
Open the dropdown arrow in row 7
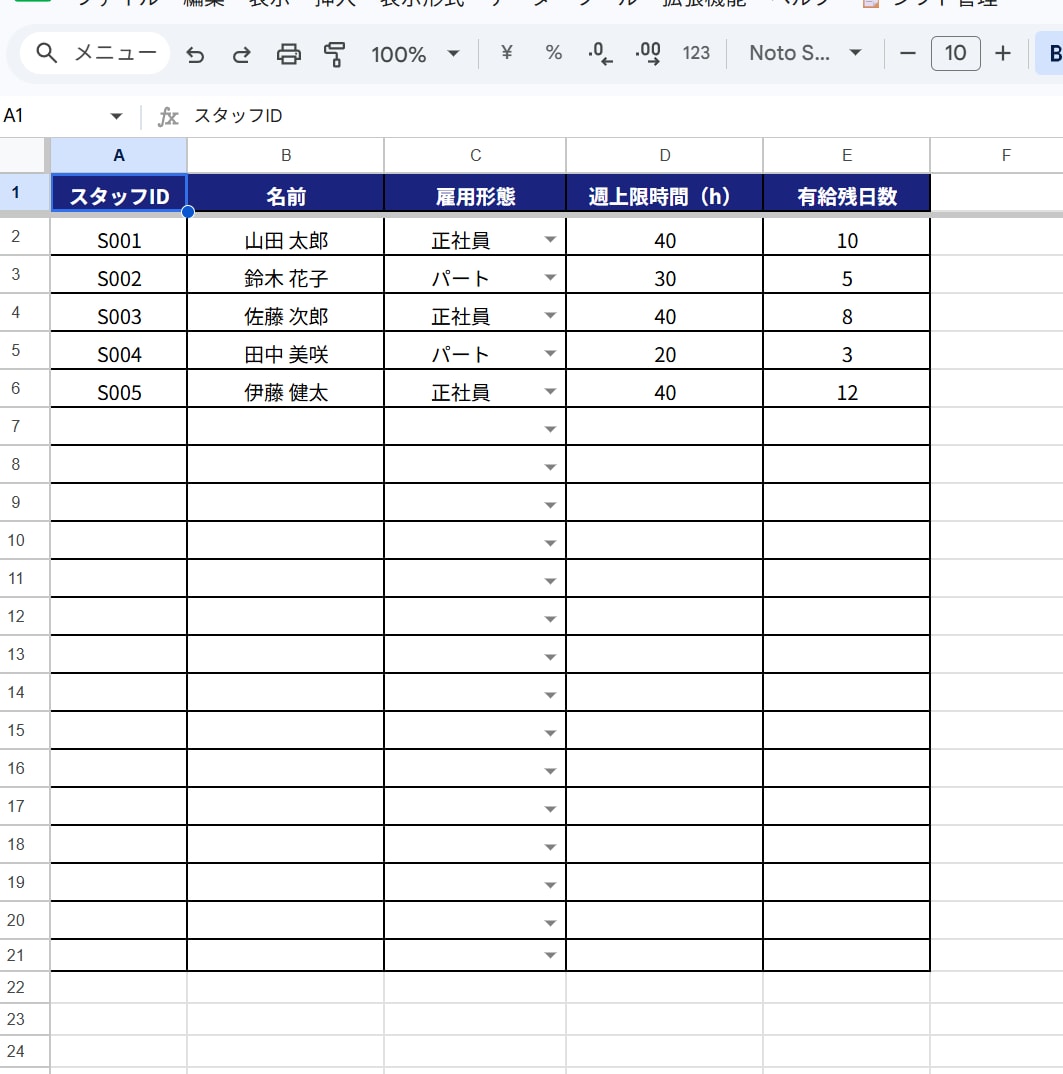[549, 429]
